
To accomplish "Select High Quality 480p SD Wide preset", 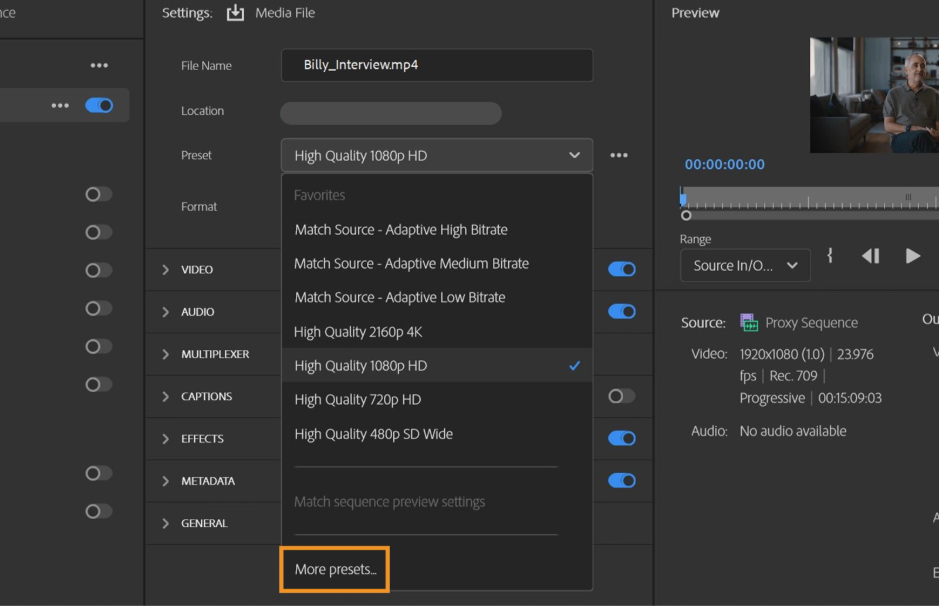I will (436, 434).
